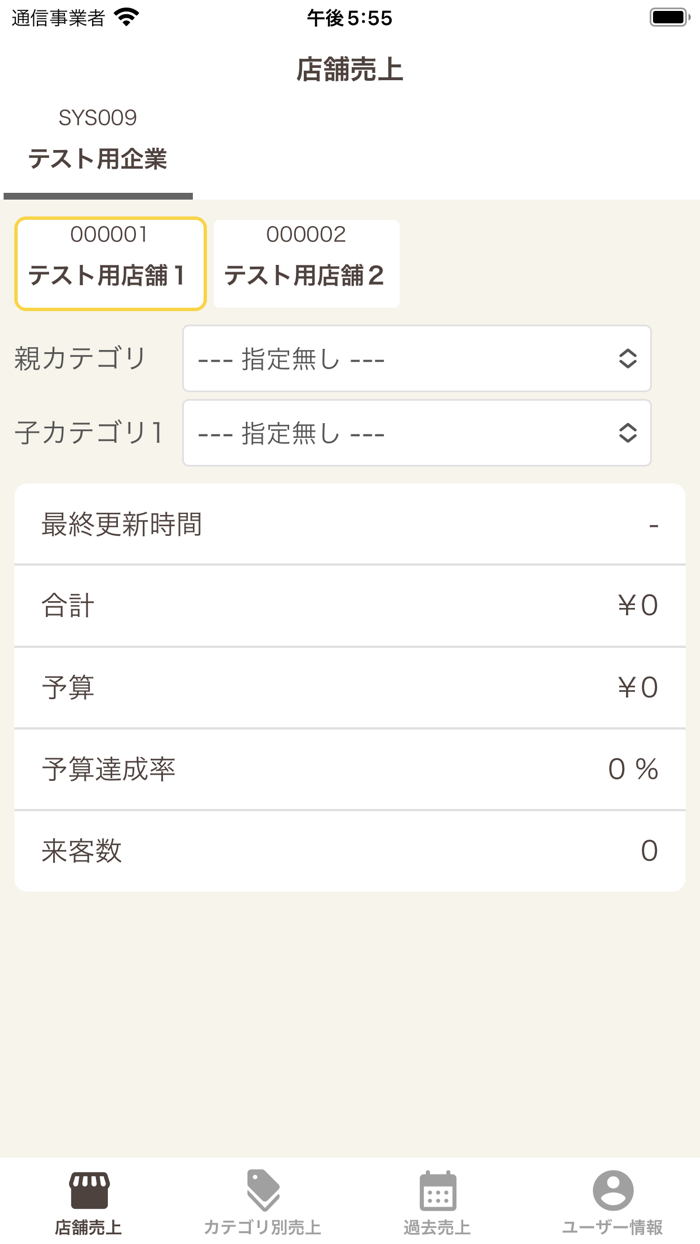The height and width of the screenshot is (1244, 700).
Task: Open the 子カテゴリ1 dropdown
Action: (x=416, y=433)
